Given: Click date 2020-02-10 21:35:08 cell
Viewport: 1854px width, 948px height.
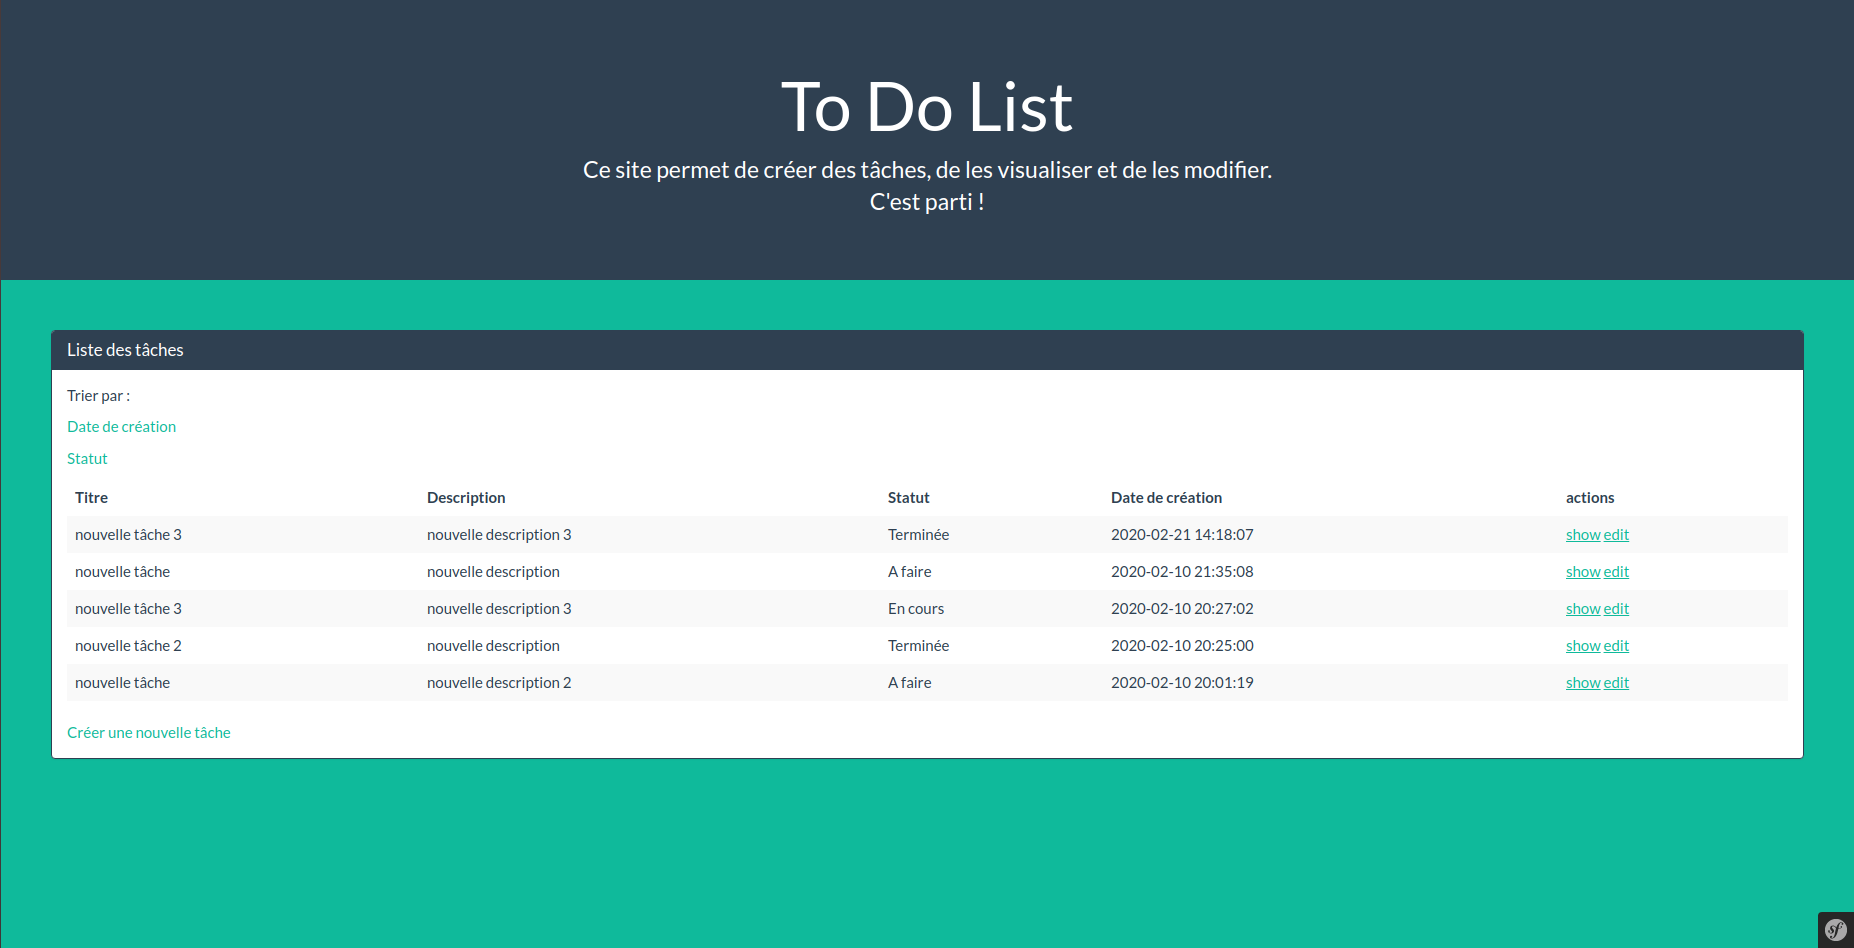Looking at the screenshot, I should tap(1182, 572).
